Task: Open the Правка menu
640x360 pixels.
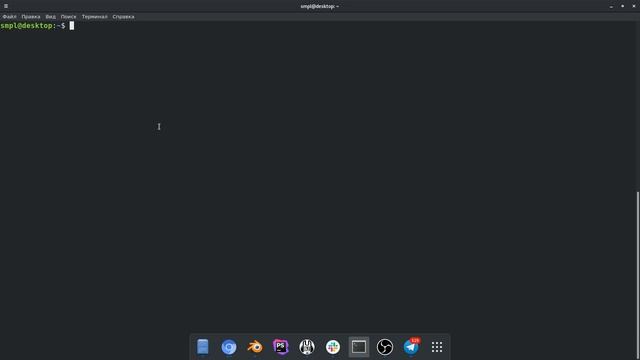Action: pyautogui.click(x=31, y=17)
